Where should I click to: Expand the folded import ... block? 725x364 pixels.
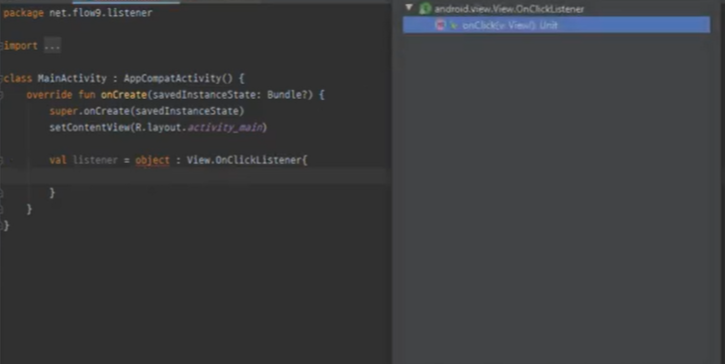coord(52,46)
